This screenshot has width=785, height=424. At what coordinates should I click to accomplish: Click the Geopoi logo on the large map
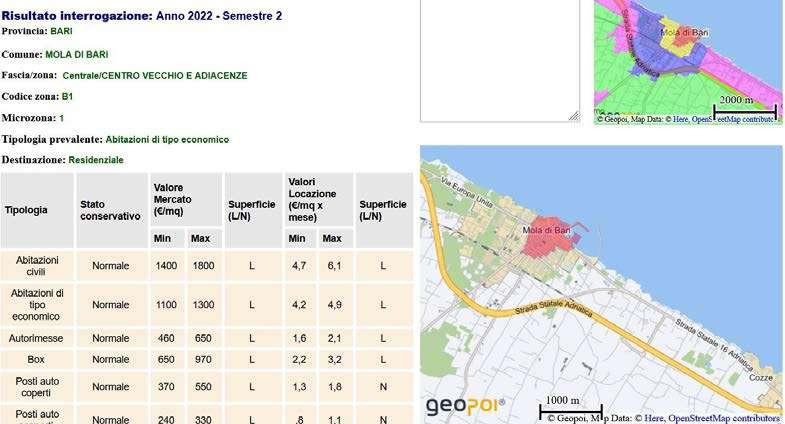(x=465, y=405)
